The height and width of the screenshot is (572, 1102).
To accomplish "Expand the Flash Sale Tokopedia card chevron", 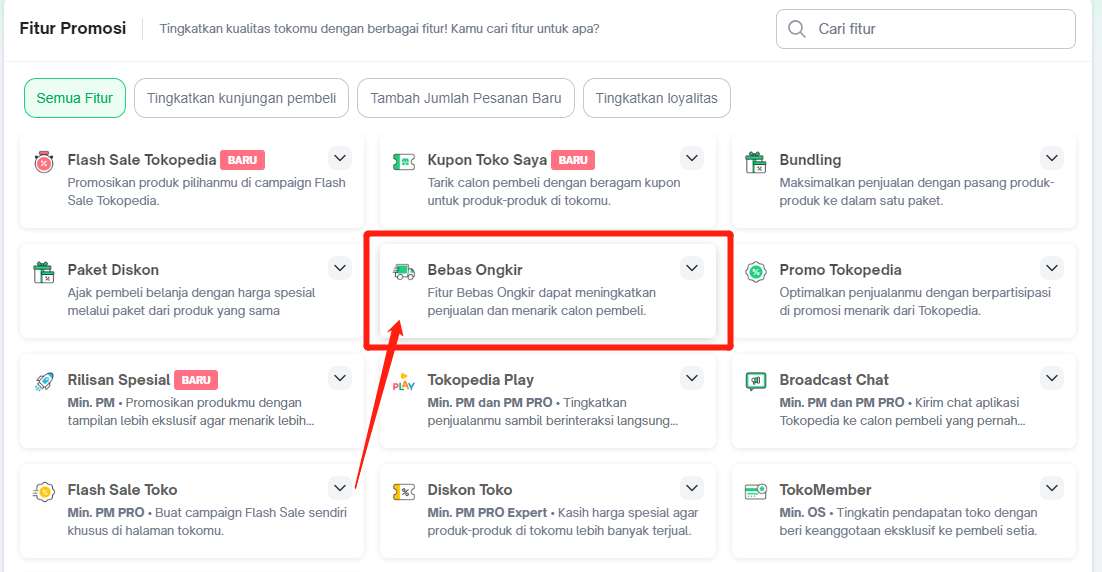I will (x=340, y=158).
